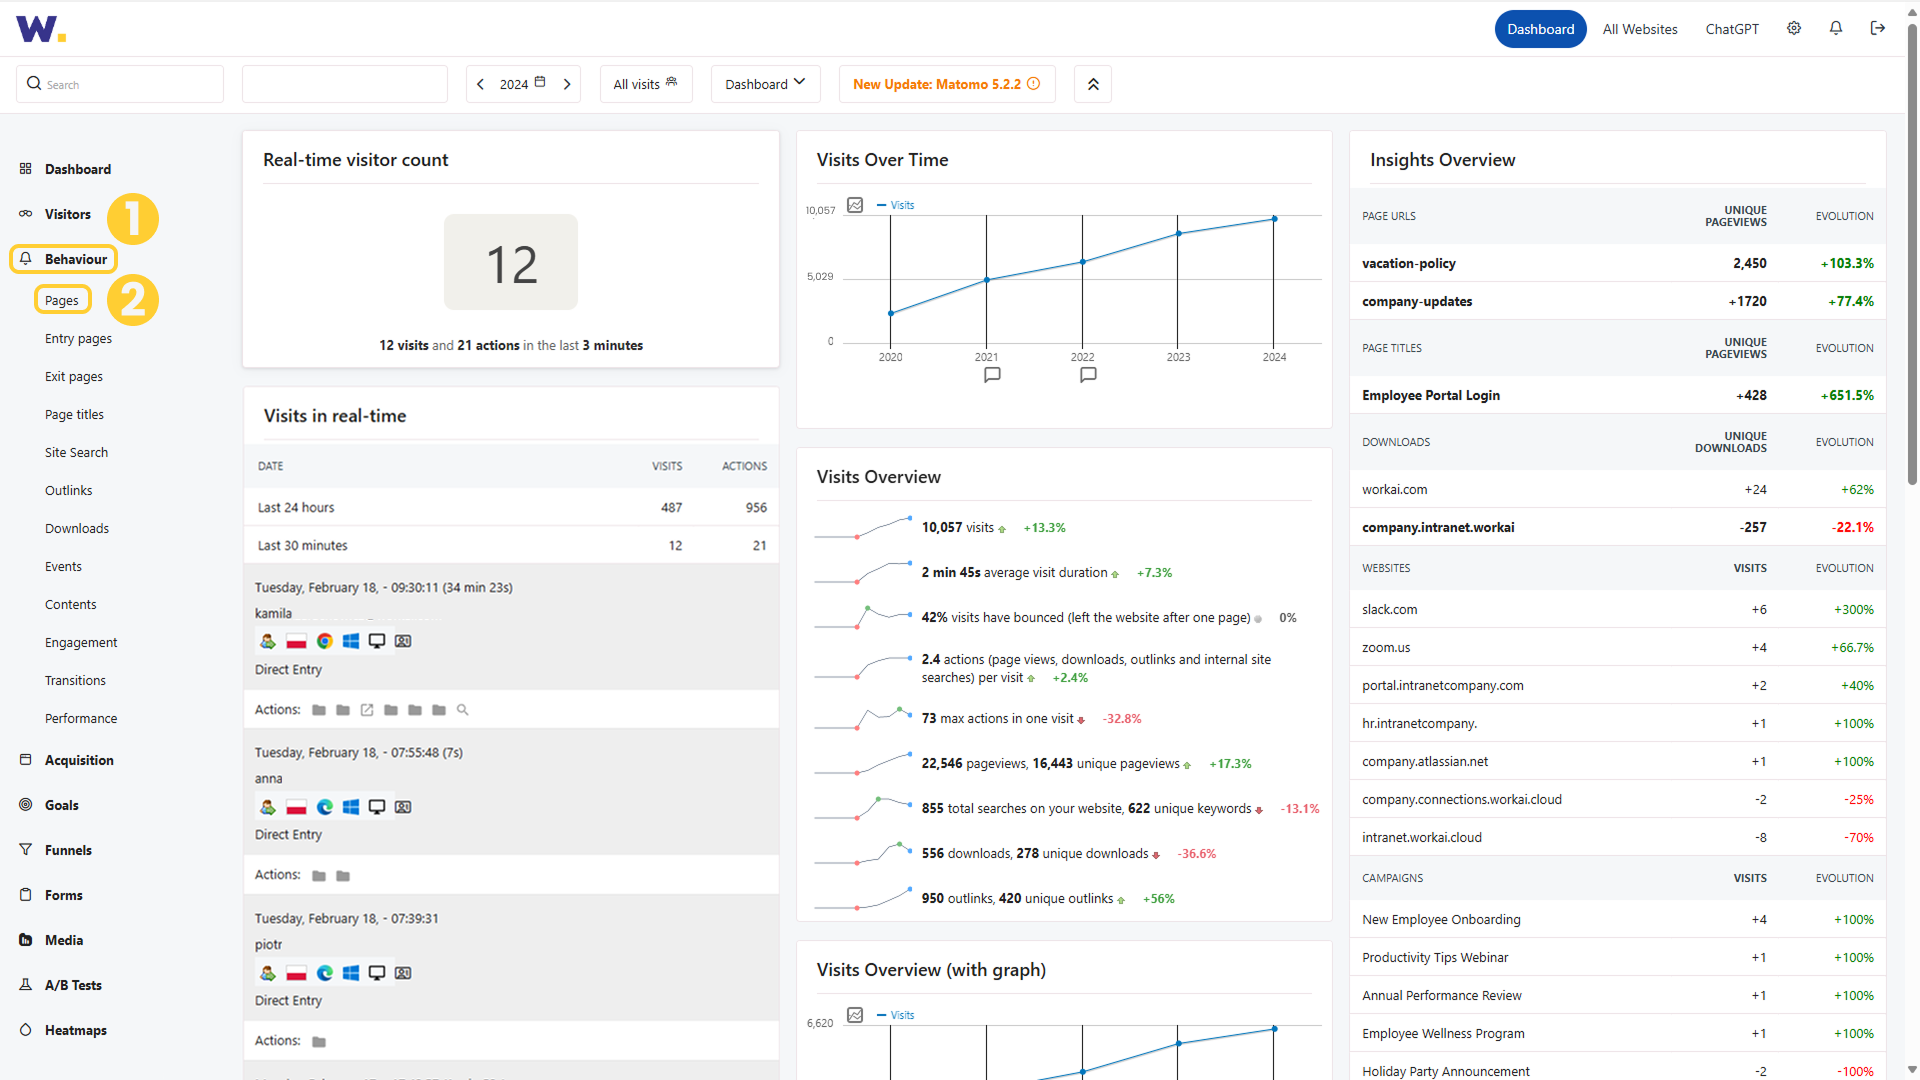Click Windows OS icon in piotr's visit

(351, 973)
